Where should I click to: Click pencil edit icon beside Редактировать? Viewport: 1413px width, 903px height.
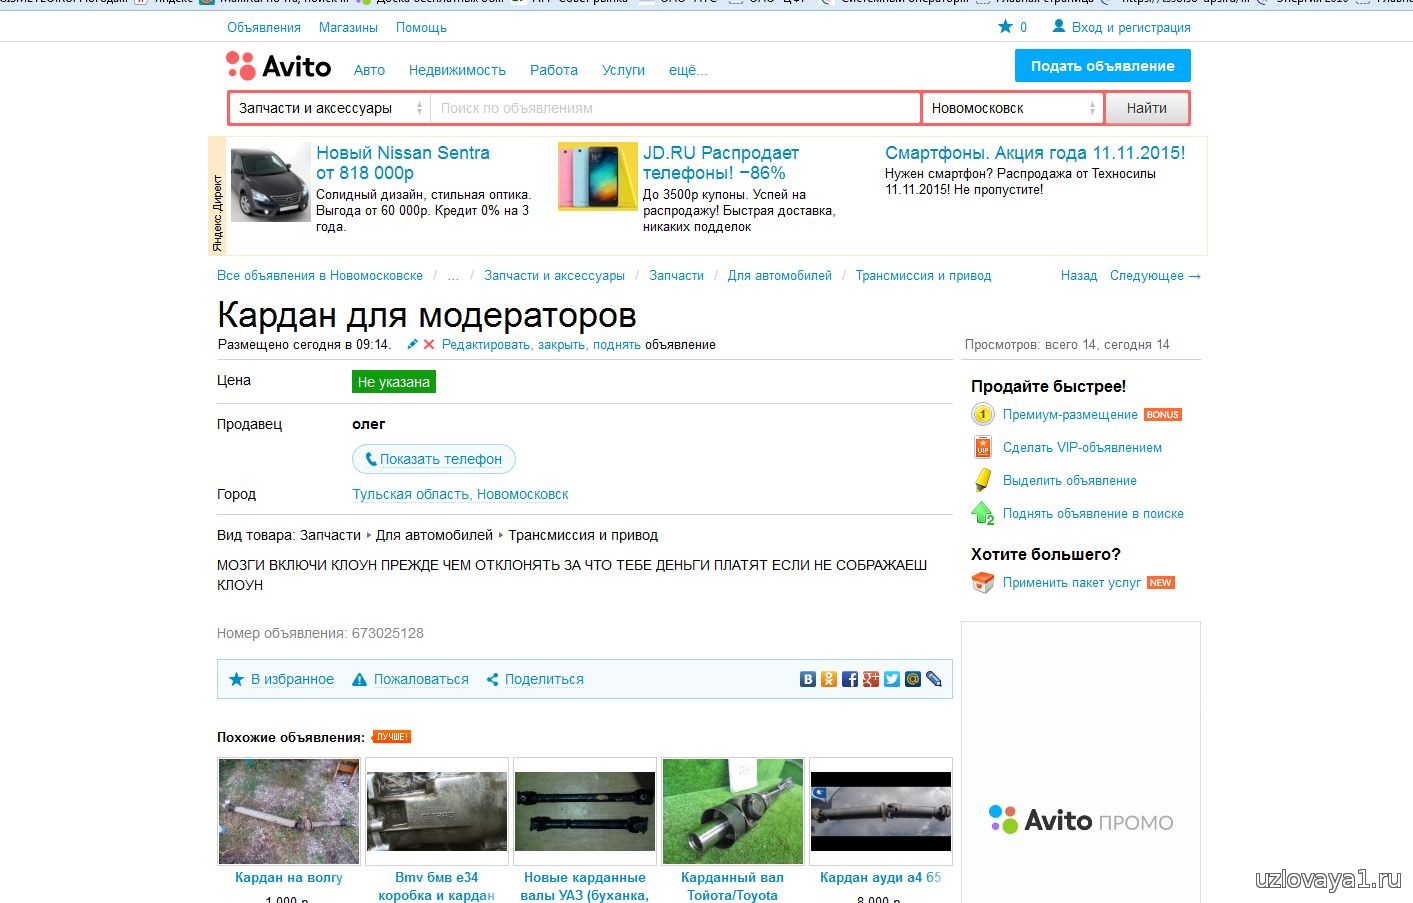tap(412, 344)
